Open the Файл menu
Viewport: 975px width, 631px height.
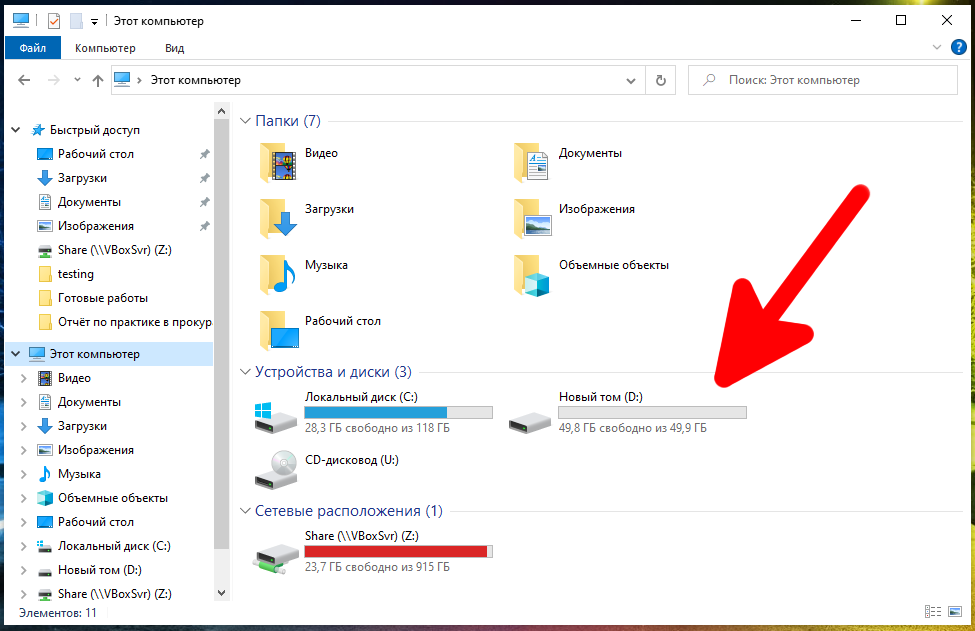pos(32,48)
